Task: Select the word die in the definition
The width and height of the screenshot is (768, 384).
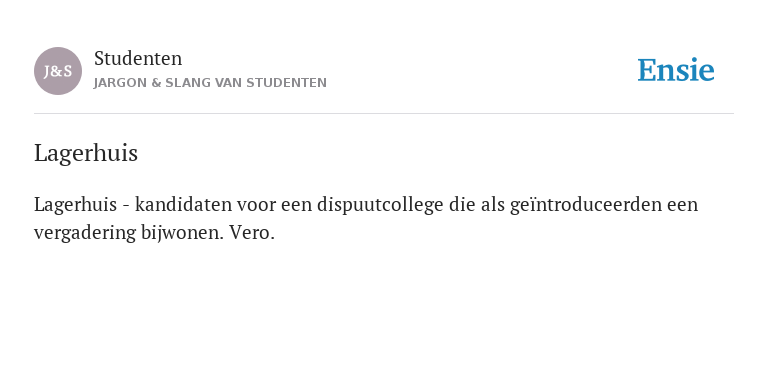Action: point(462,205)
